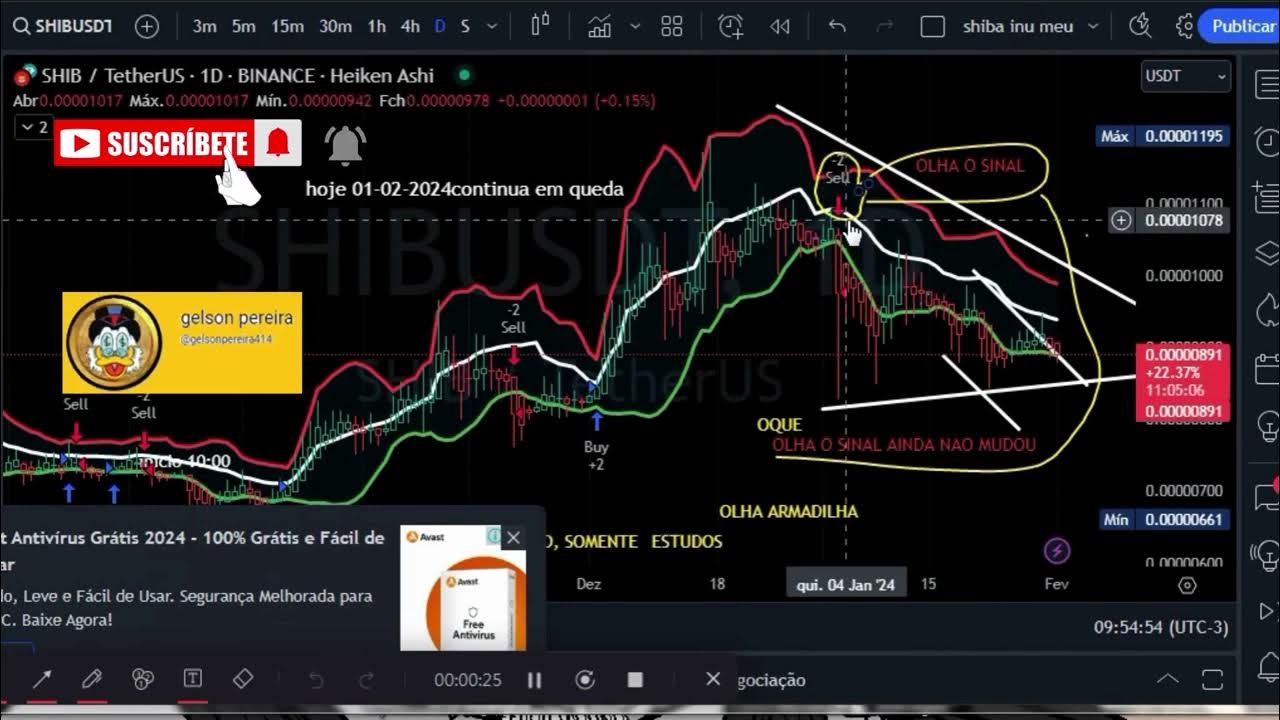The height and width of the screenshot is (720, 1280).
Task: Pause the screen recording
Action: (535, 681)
